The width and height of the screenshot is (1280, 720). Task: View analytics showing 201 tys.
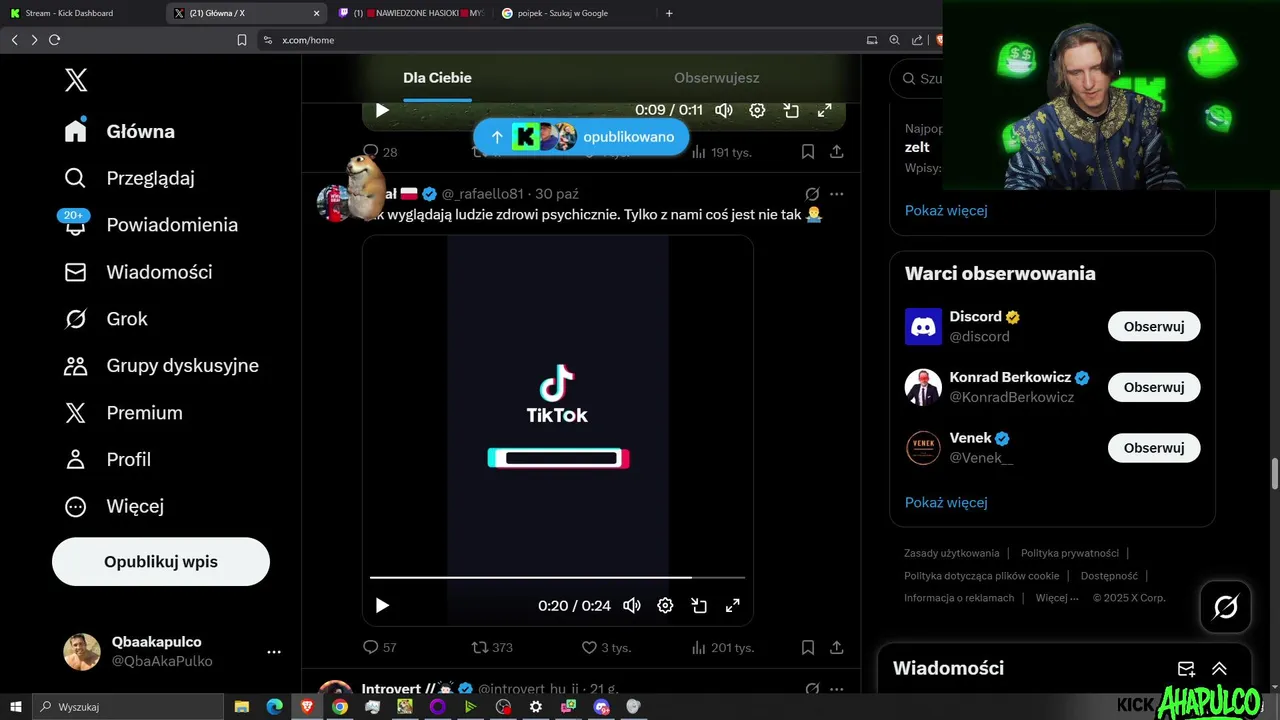pos(722,647)
